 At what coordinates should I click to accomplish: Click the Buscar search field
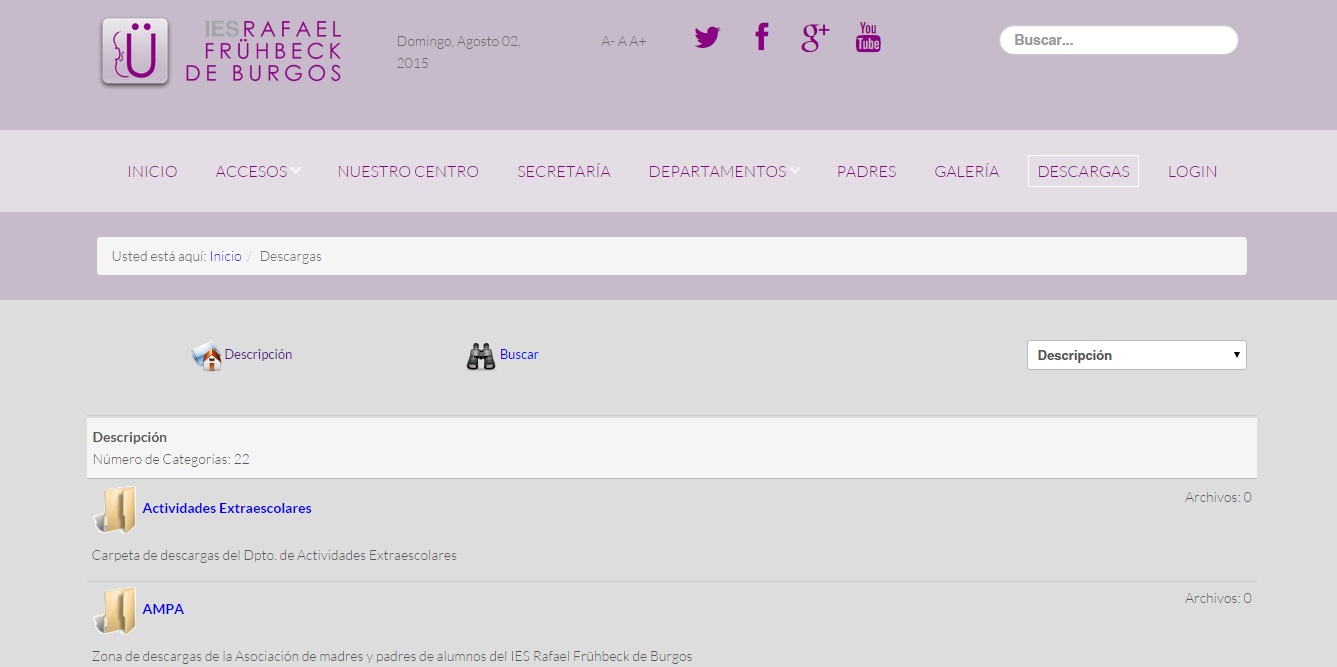1119,40
